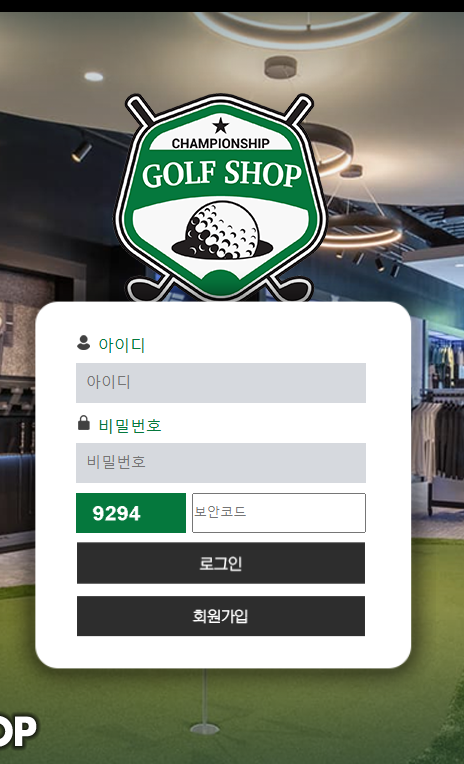
Task: Click the green 비밀번호 label text
Action: pyautogui.click(x=130, y=425)
